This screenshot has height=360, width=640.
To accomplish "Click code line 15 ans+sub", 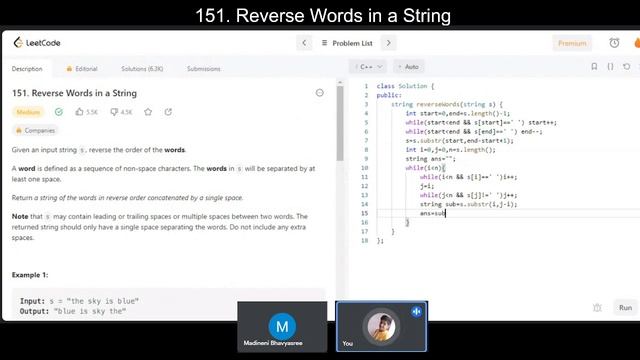I will pos(433,213).
